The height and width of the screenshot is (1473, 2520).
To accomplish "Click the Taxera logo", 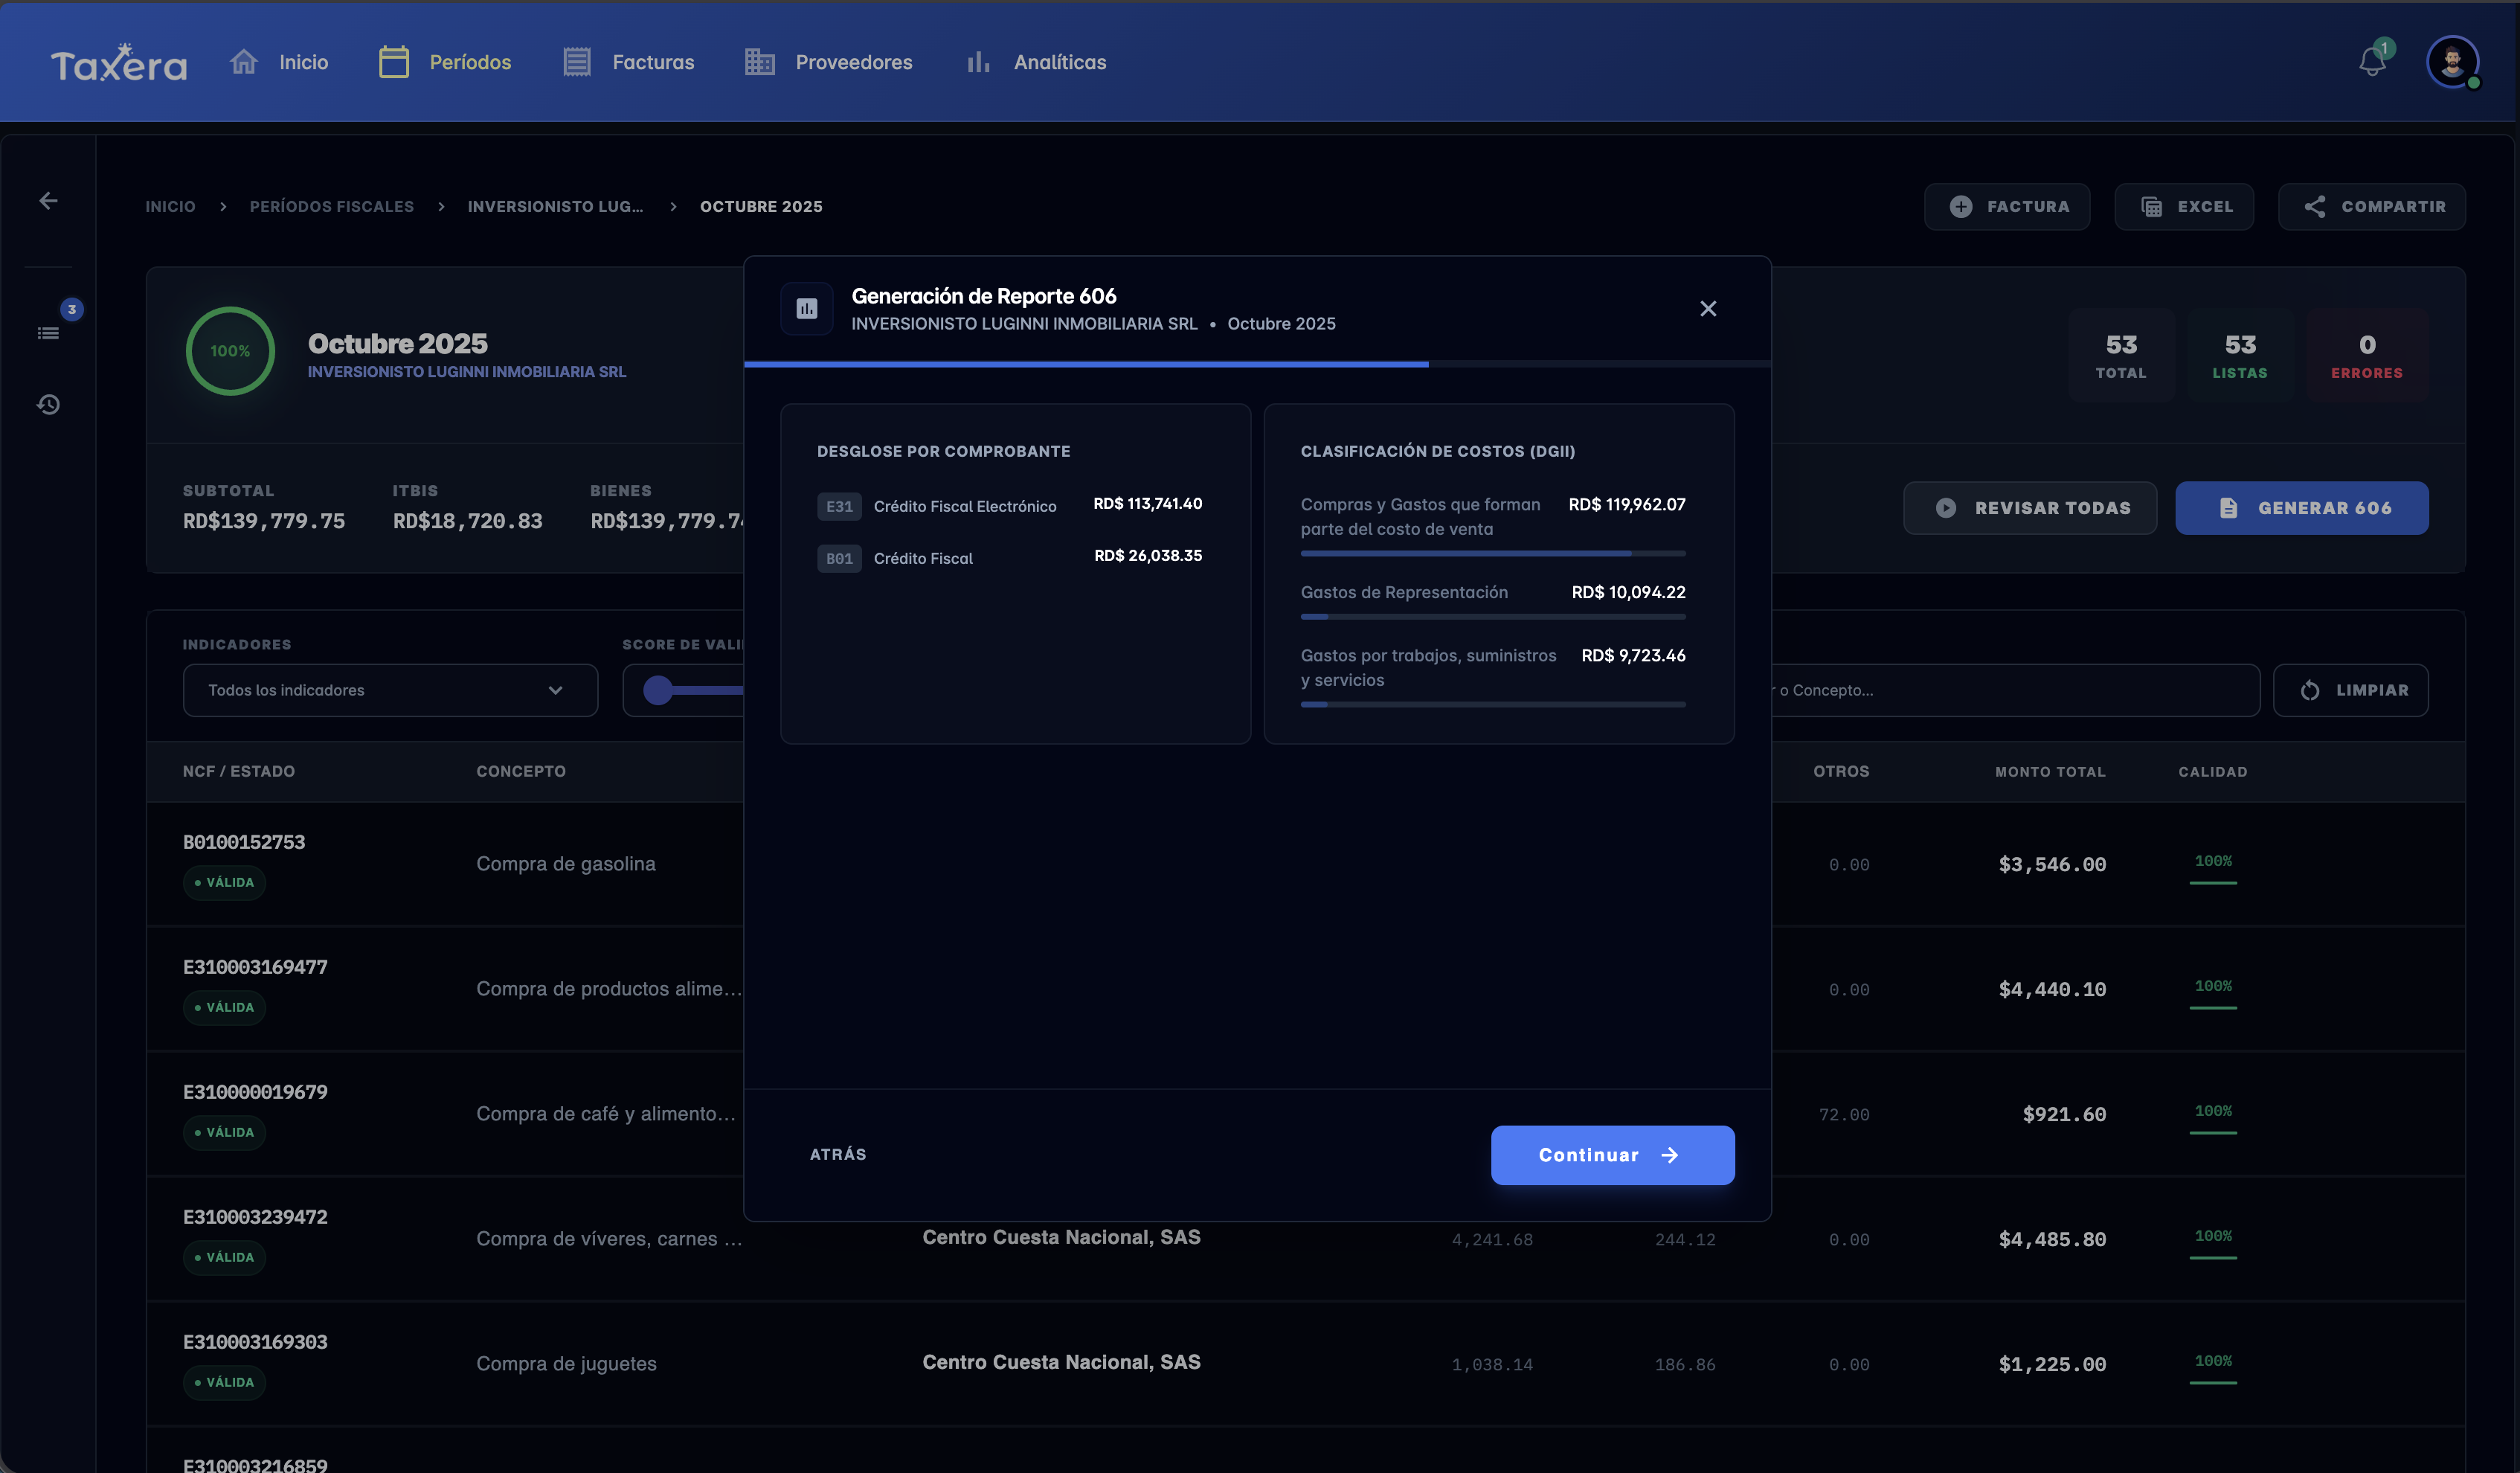I will tap(119, 63).
